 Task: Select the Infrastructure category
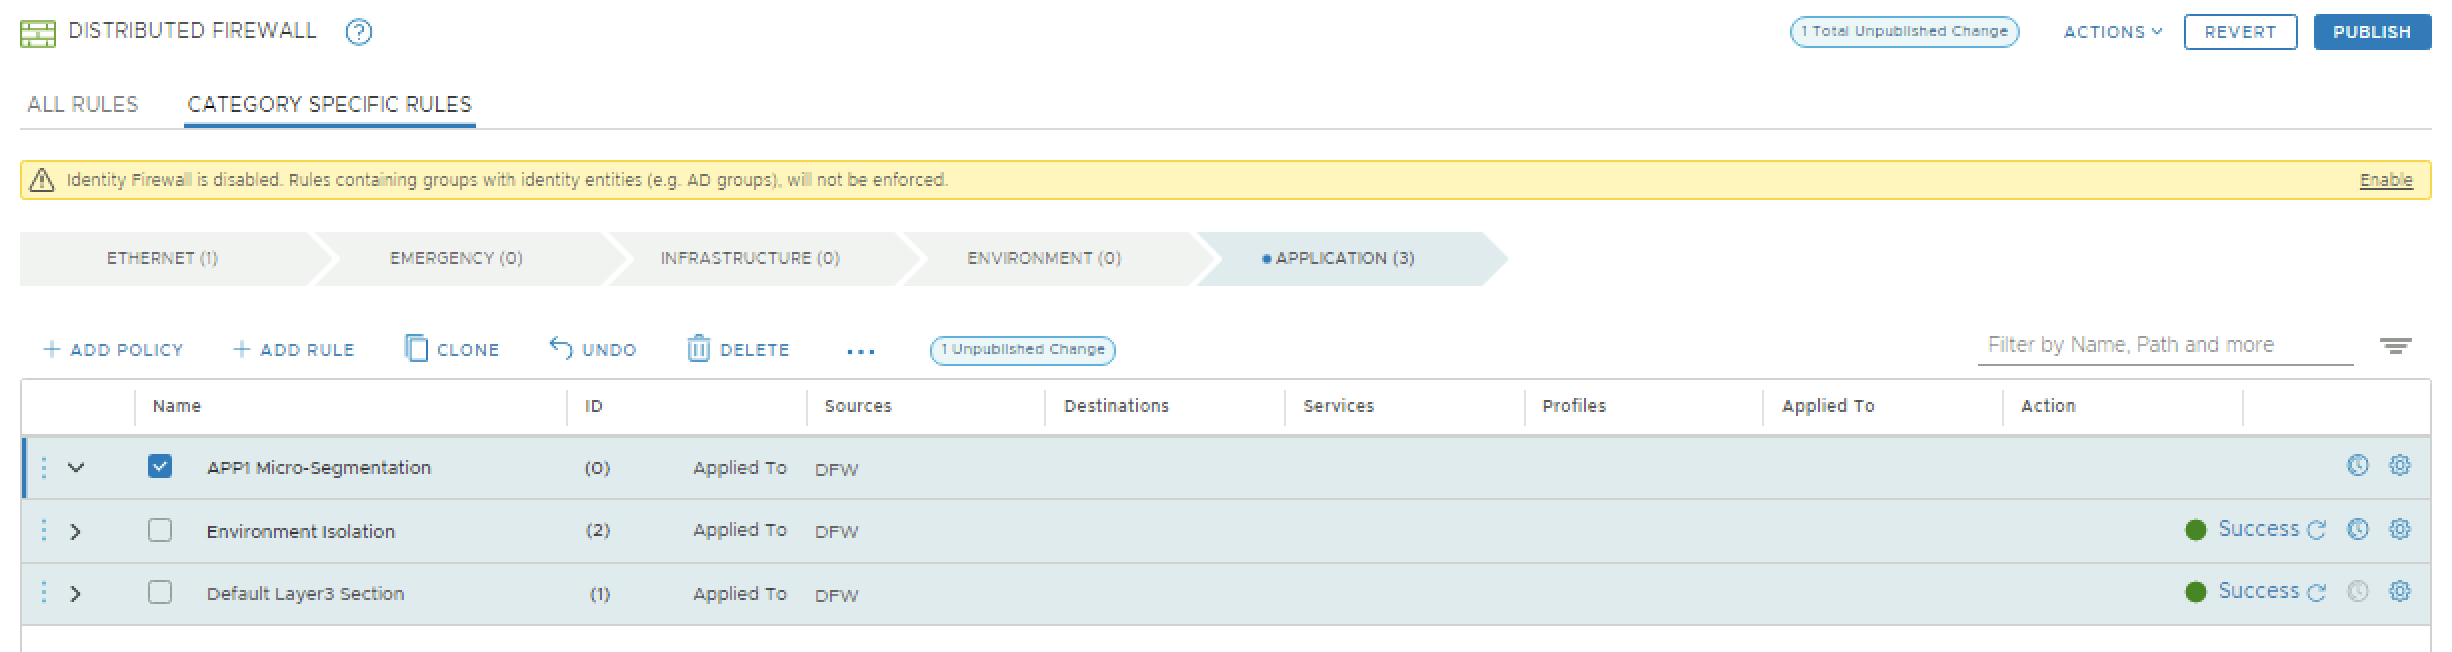point(749,258)
